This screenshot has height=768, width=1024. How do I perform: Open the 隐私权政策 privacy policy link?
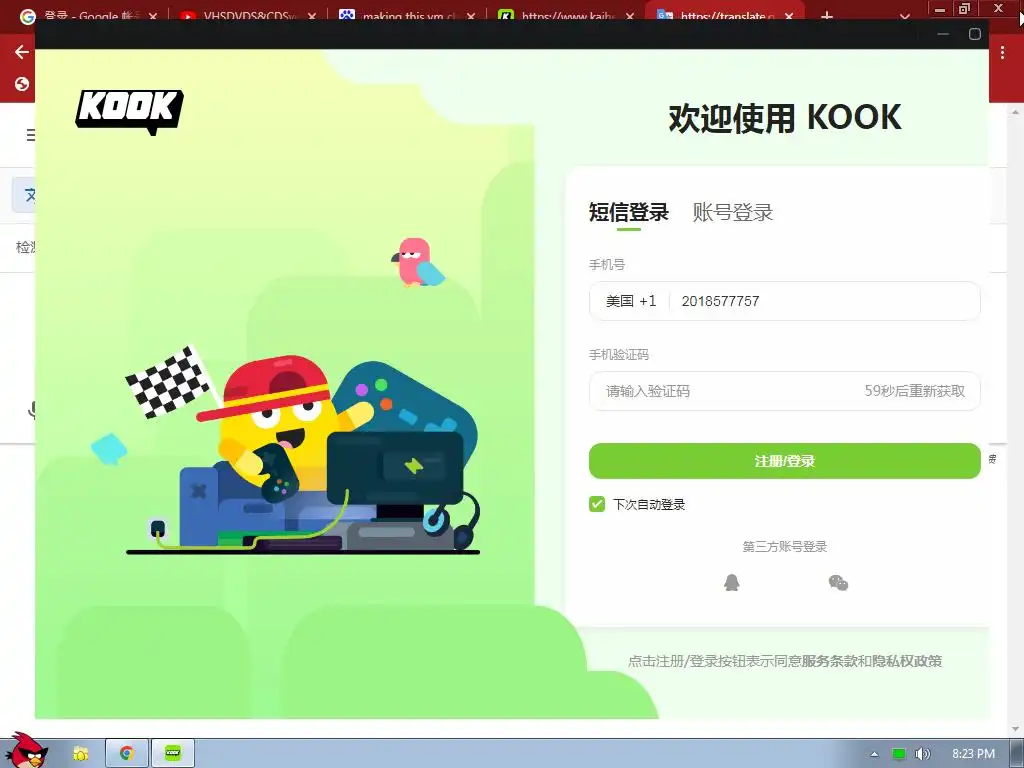pos(907,661)
